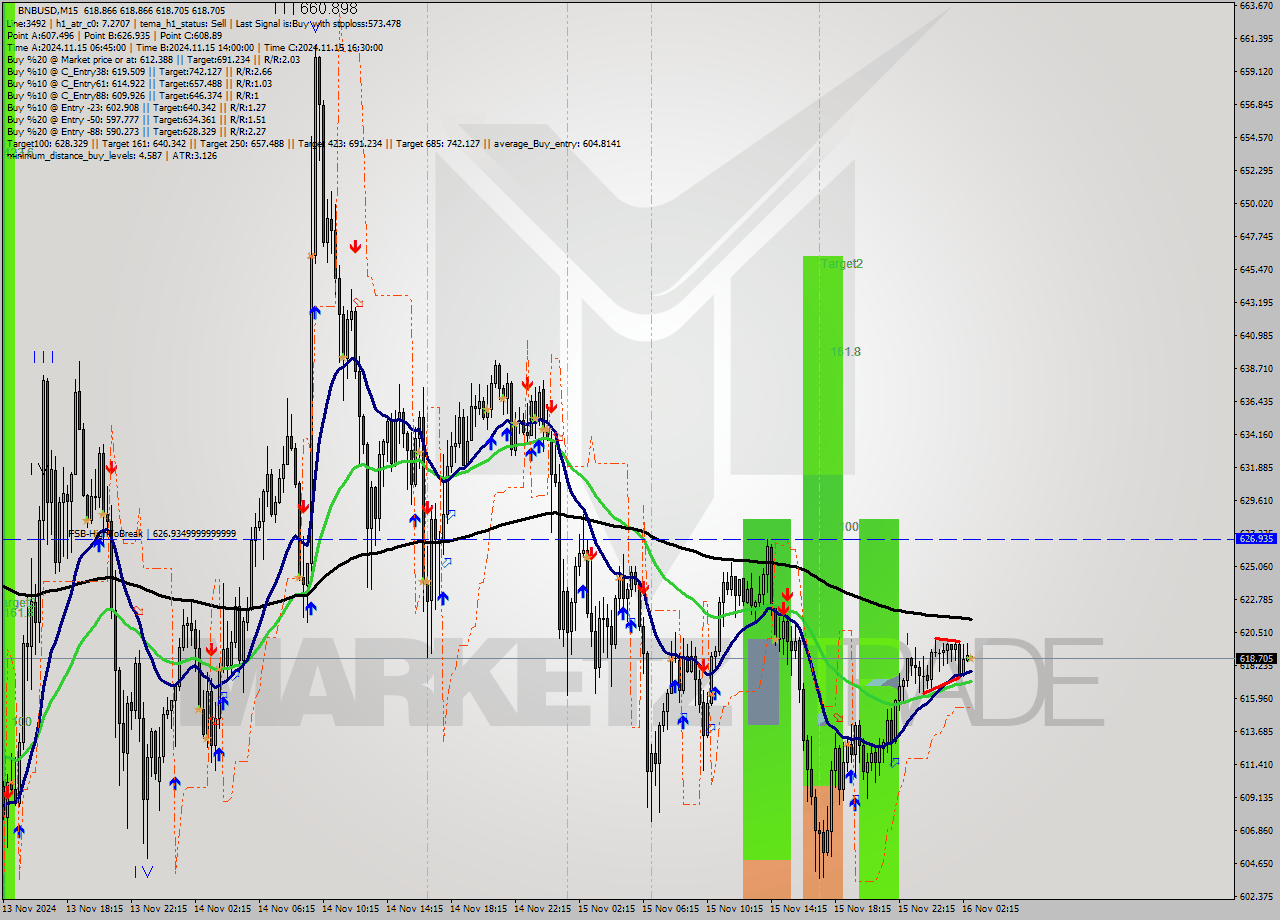Click 604.650 on the price scale
This screenshot has width=1280, height=920.
pyautogui.click(x=1255, y=863)
